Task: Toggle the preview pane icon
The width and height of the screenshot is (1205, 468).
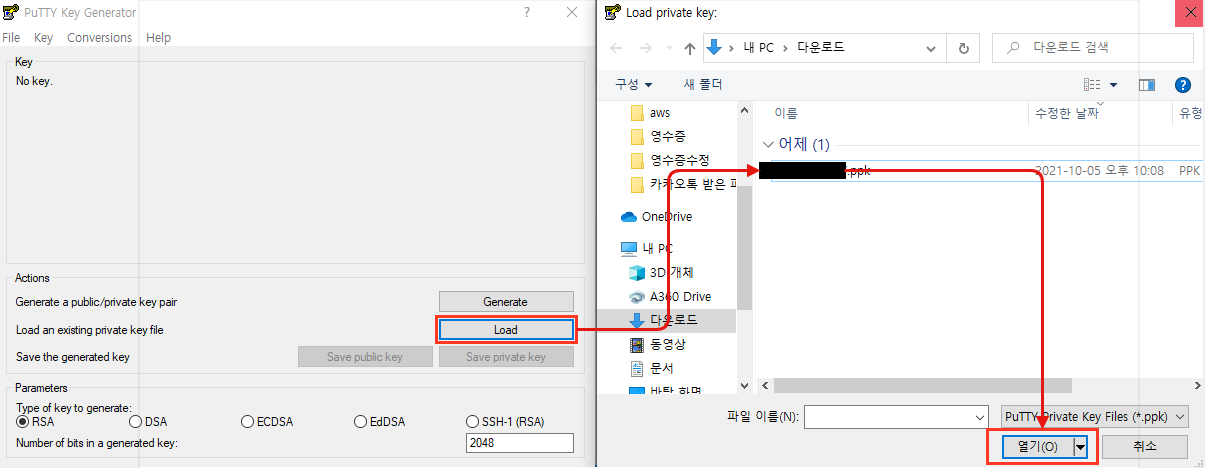Action: coord(1147,85)
